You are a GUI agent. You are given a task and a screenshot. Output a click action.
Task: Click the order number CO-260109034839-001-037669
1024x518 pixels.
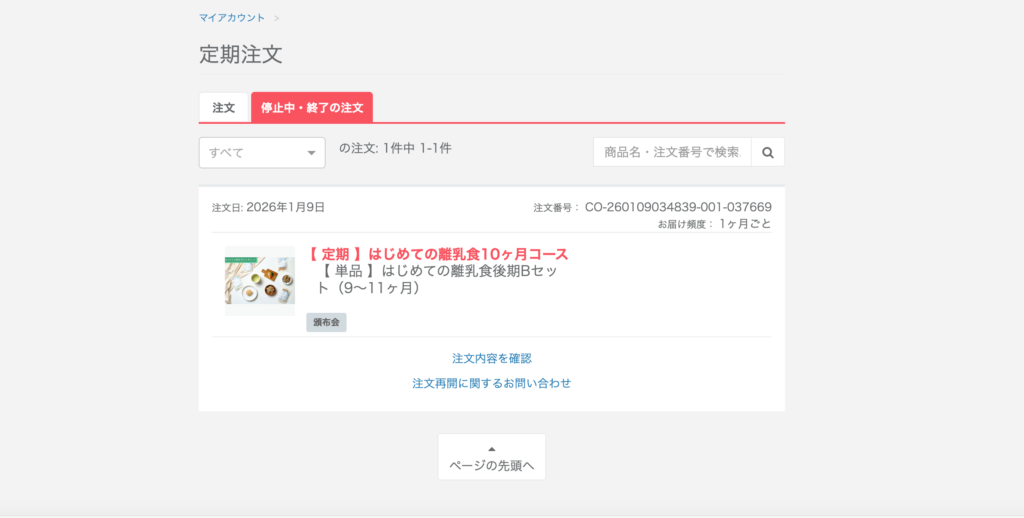(x=677, y=207)
